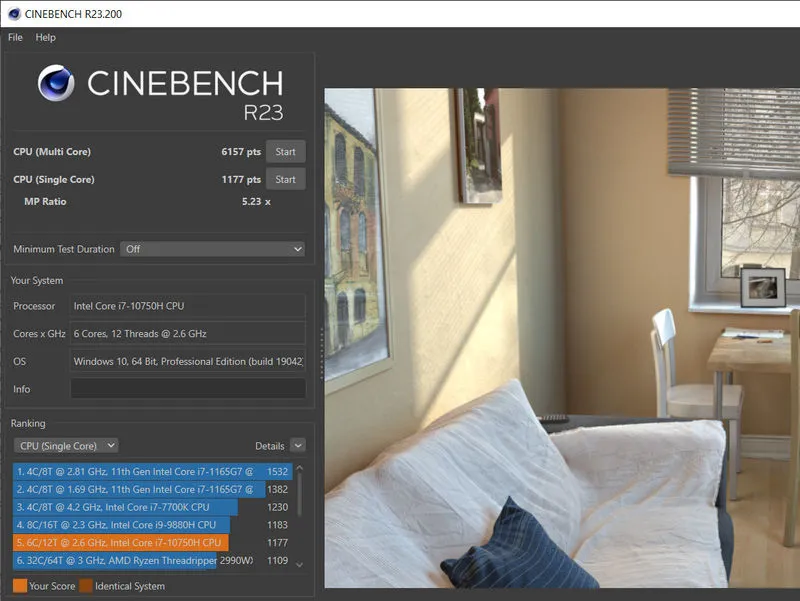The width and height of the screenshot is (800, 601).
Task: Click the orange Your Score legend swatch
Action: tap(20, 586)
